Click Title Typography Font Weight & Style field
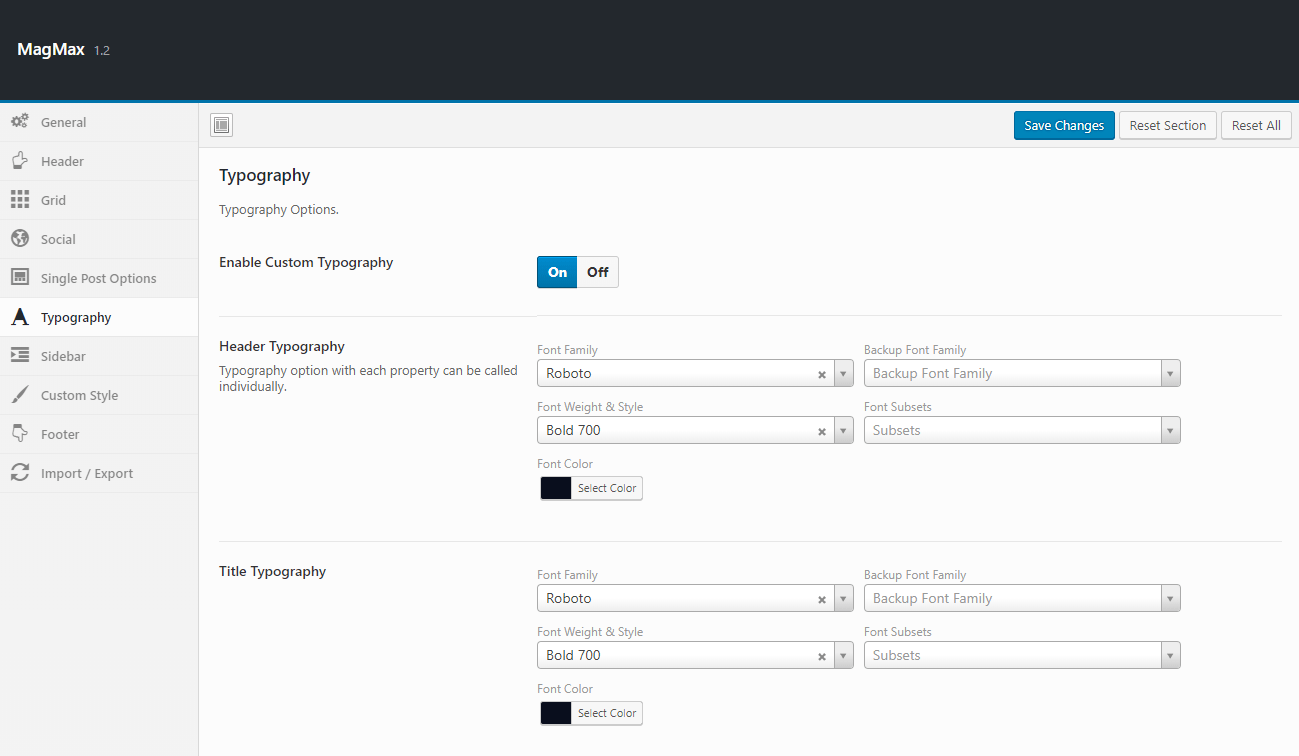1299x756 pixels. click(680, 656)
